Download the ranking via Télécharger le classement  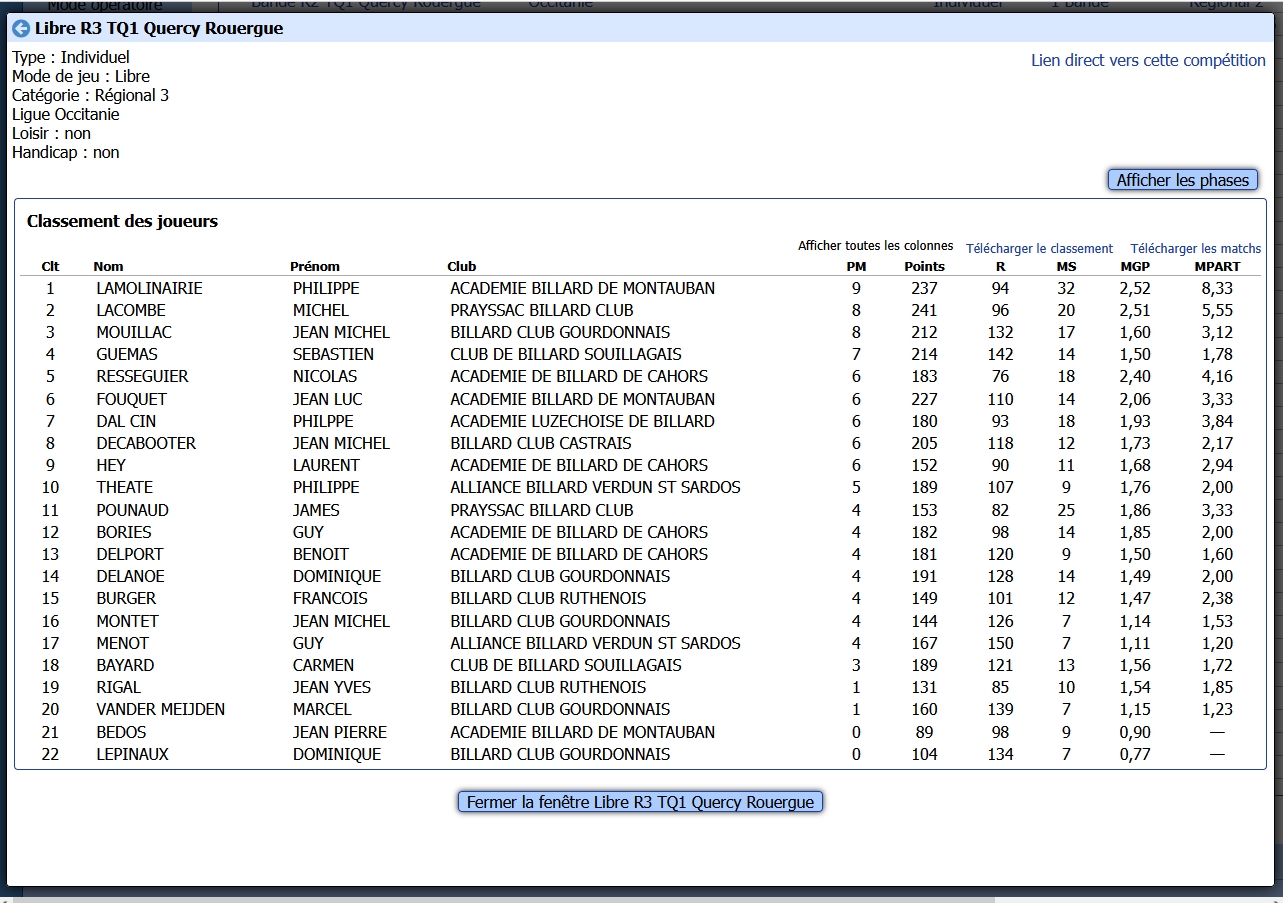point(1039,248)
